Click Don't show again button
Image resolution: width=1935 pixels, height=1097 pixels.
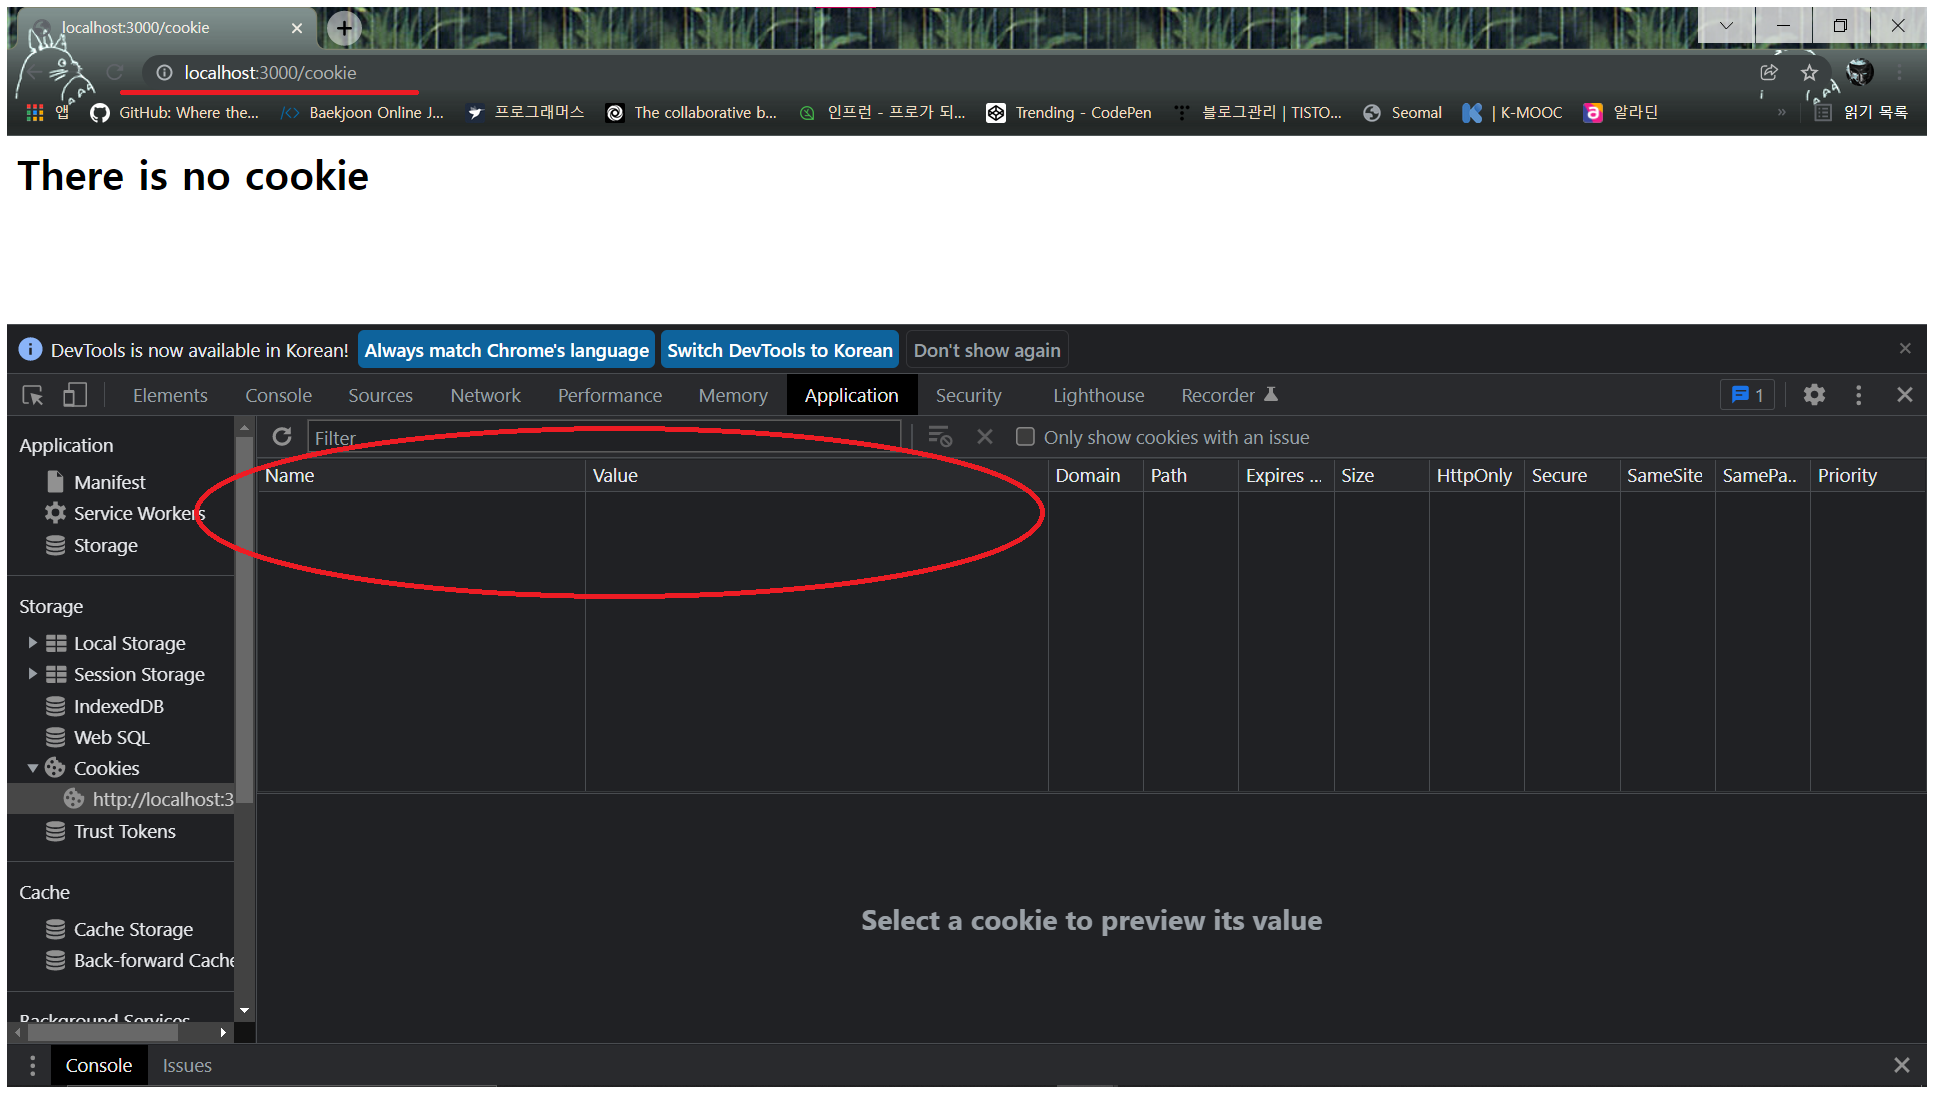(986, 350)
